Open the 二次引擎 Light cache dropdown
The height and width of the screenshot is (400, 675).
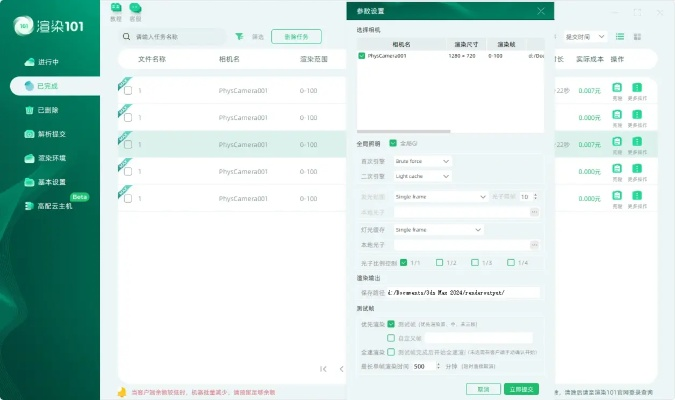[422, 176]
